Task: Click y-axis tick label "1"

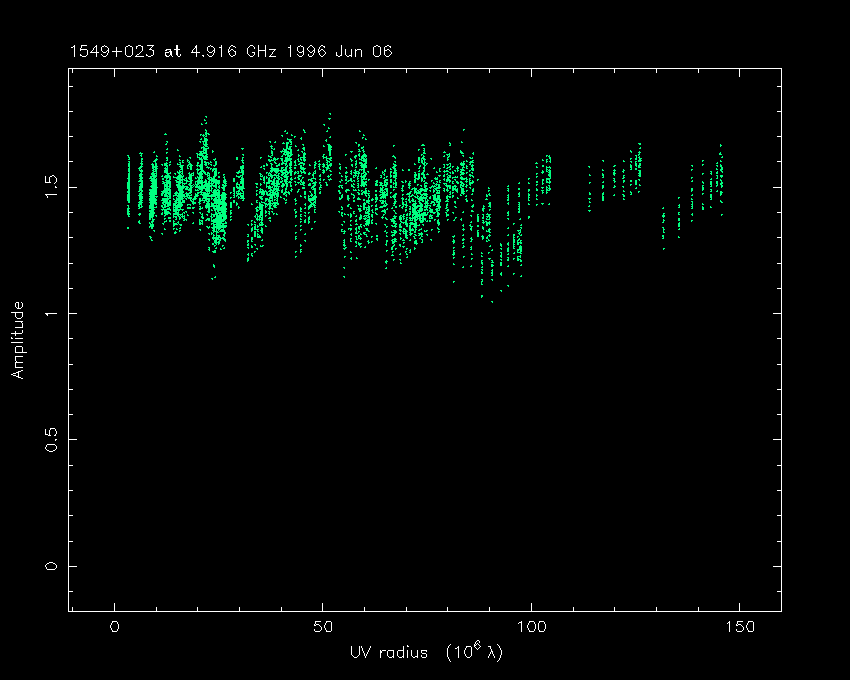Action: click(52, 313)
